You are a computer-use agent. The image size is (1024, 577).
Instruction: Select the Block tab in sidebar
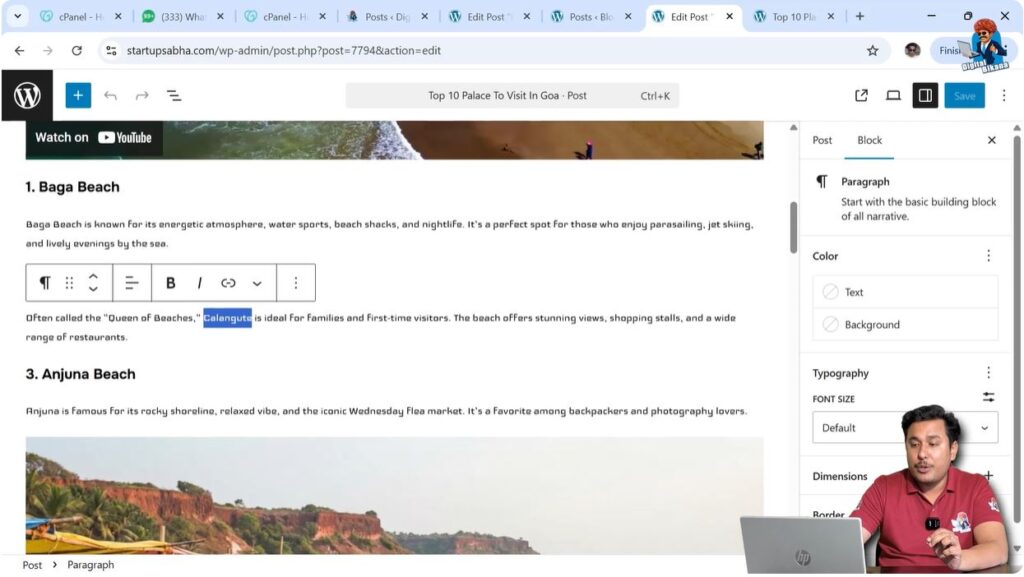pyautogui.click(x=869, y=140)
